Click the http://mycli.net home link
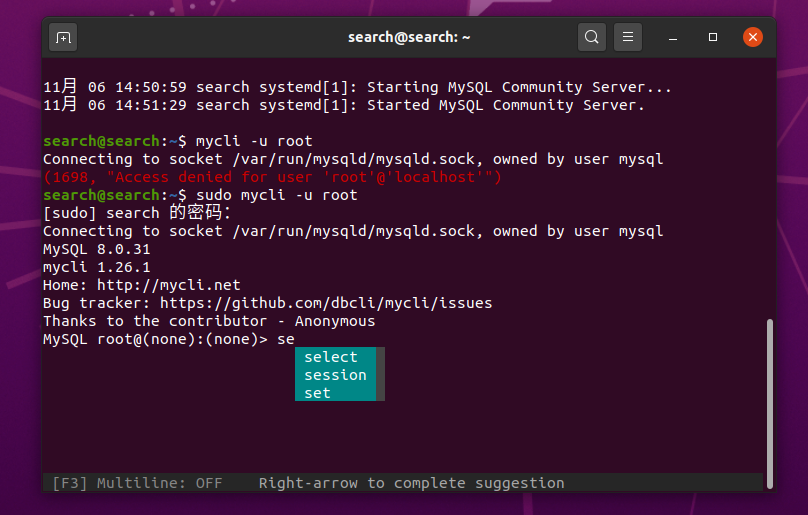This screenshot has height=515, width=808. (x=169, y=285)
